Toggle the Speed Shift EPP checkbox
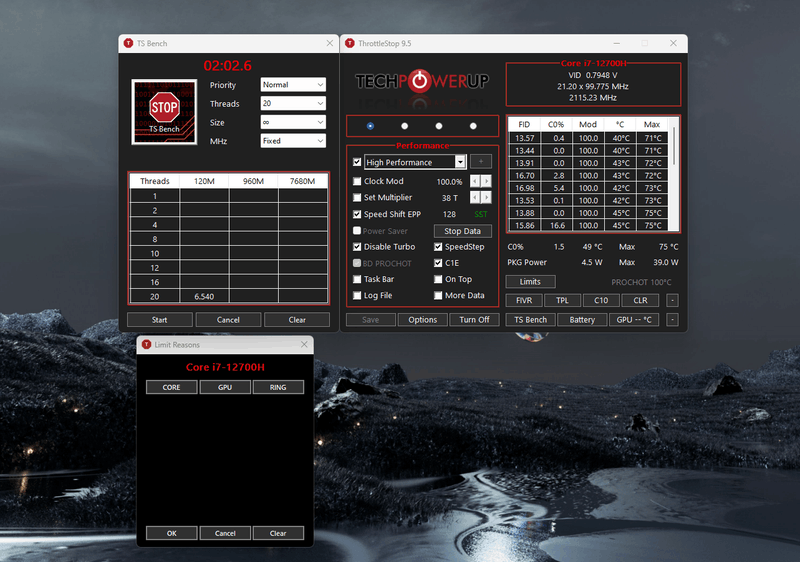This screenshot has width=800, height=562. click(357, 214)
